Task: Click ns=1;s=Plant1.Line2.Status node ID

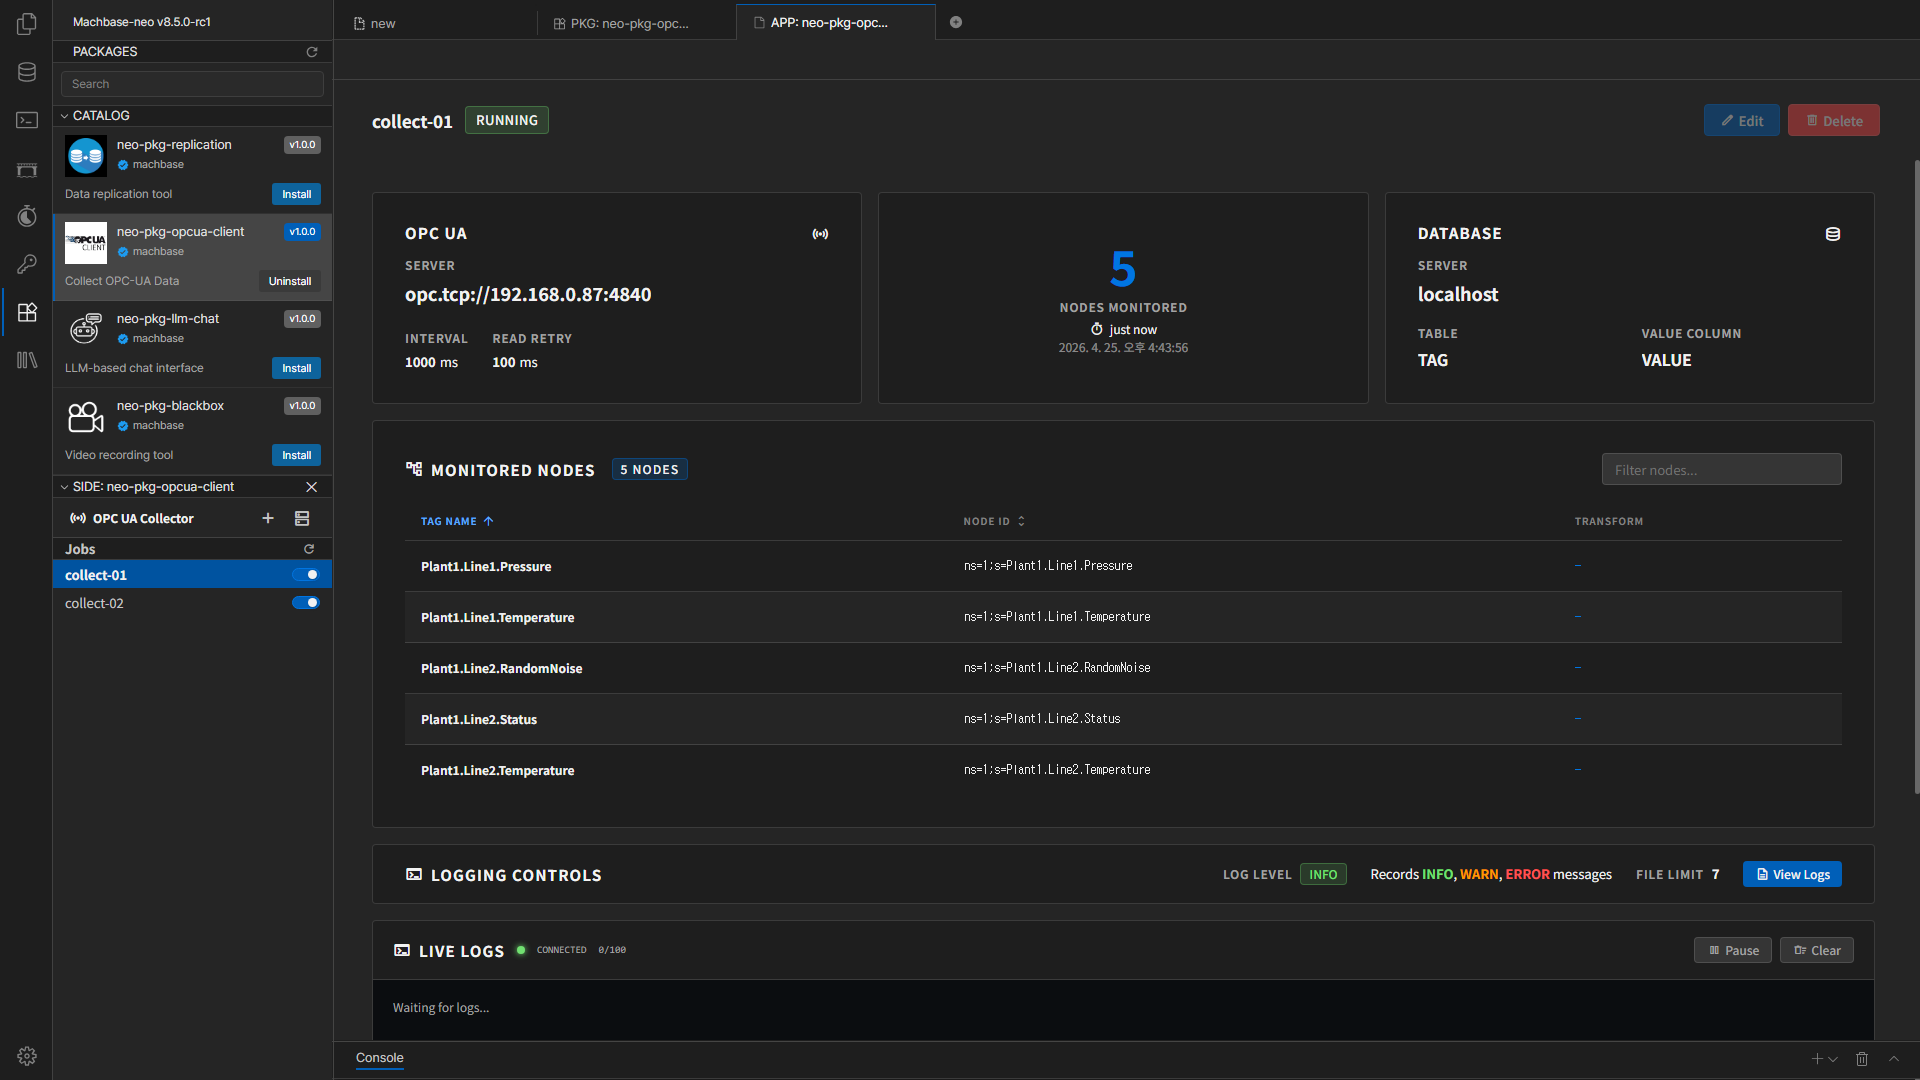Action: [x=1042, y=719]
